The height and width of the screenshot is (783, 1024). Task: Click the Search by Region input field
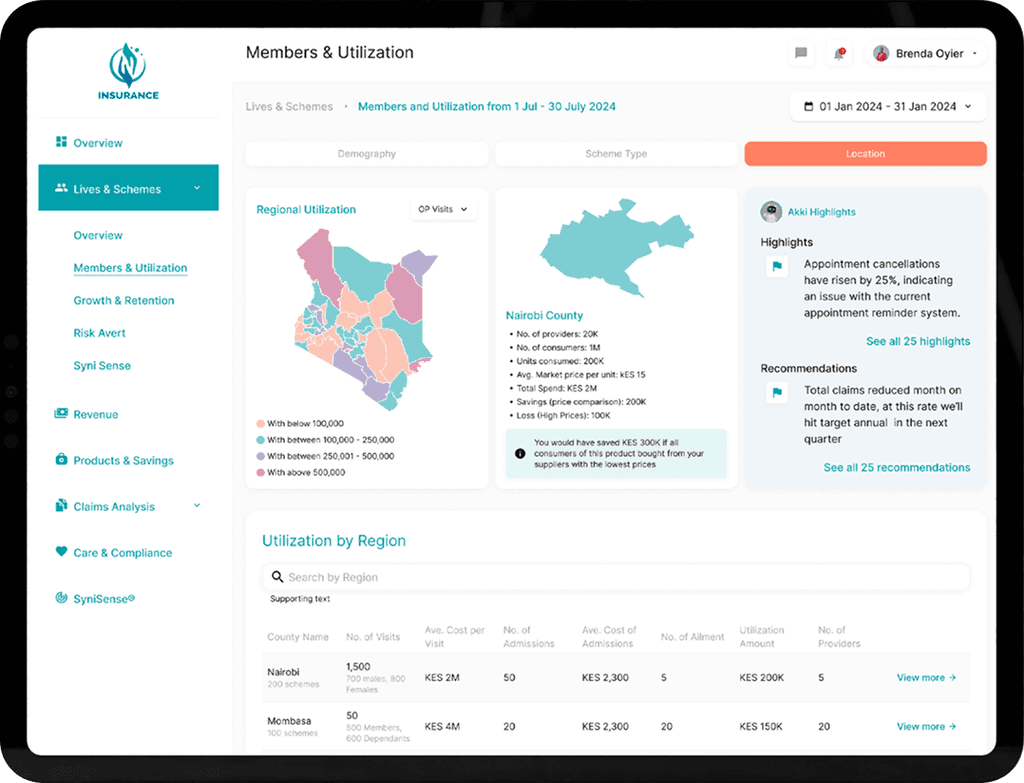pyautogui.click(x=616, y=577)
